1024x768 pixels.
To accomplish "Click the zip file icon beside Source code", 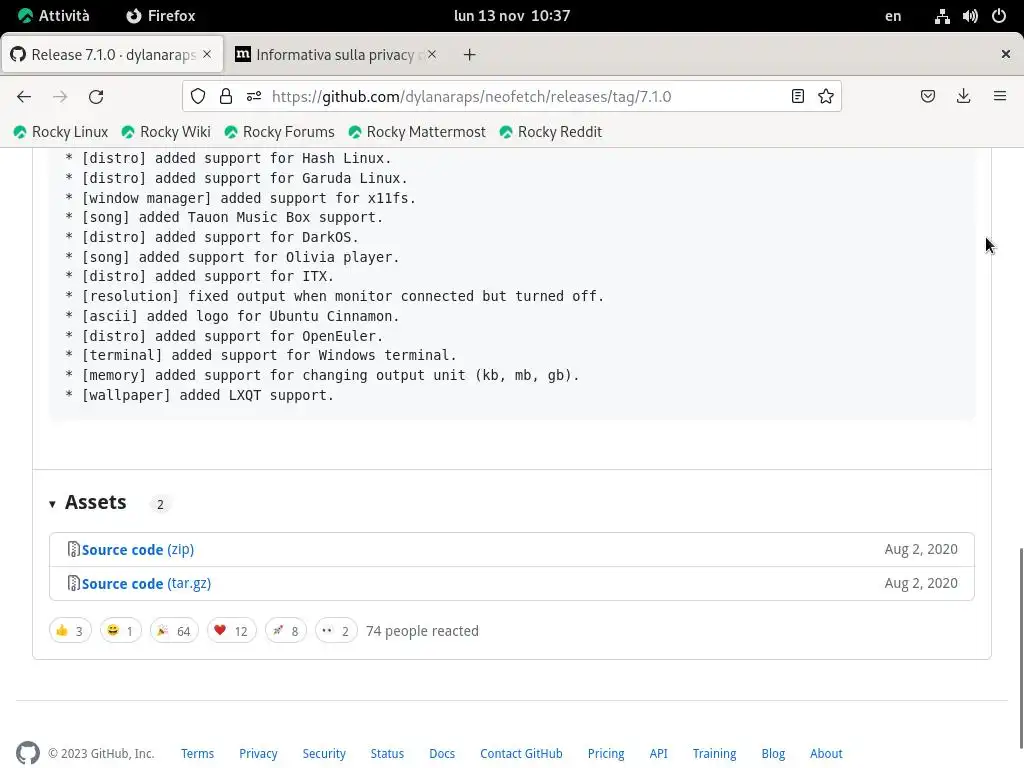I will coord(74,549).
